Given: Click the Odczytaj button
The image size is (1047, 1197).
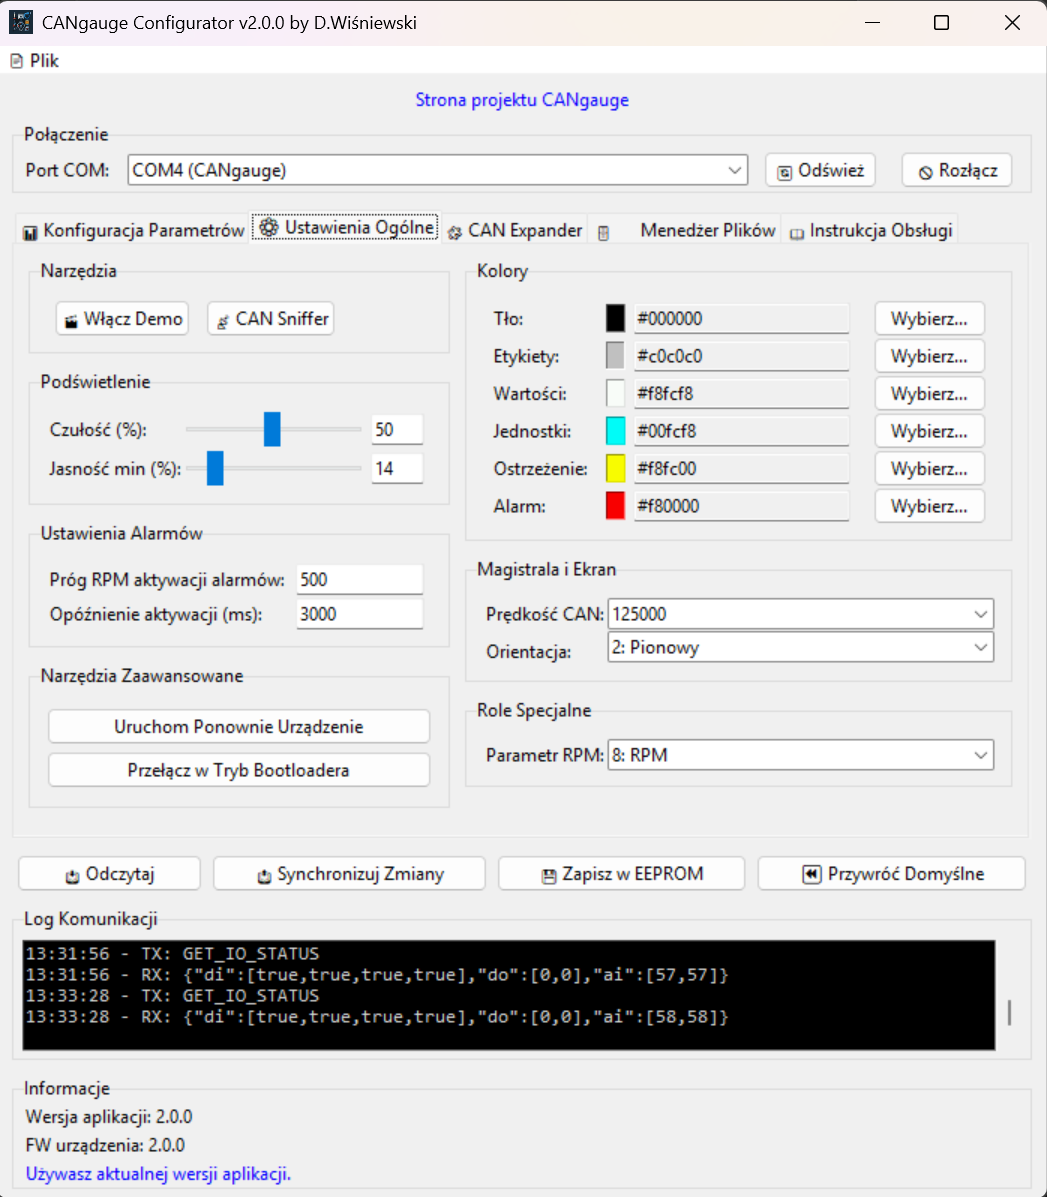Looking at the screenshot, I should pyautogui.click(x=109, y=873).
